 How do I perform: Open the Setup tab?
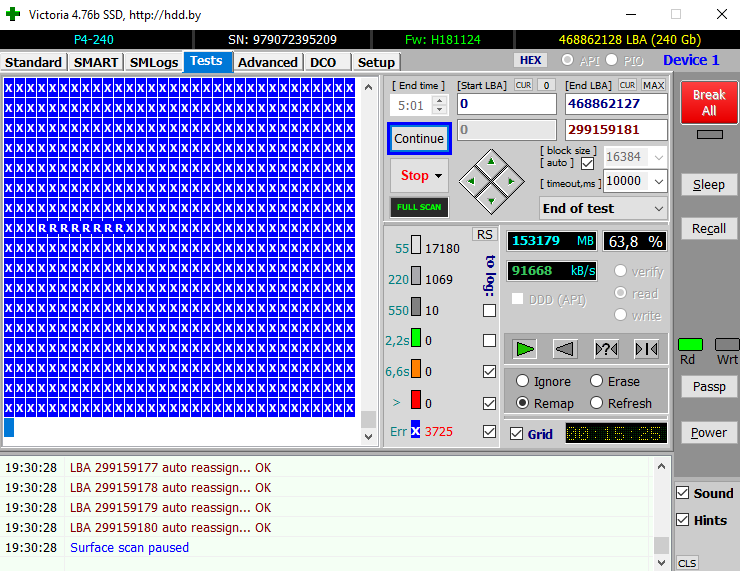[x=376, y=62]
